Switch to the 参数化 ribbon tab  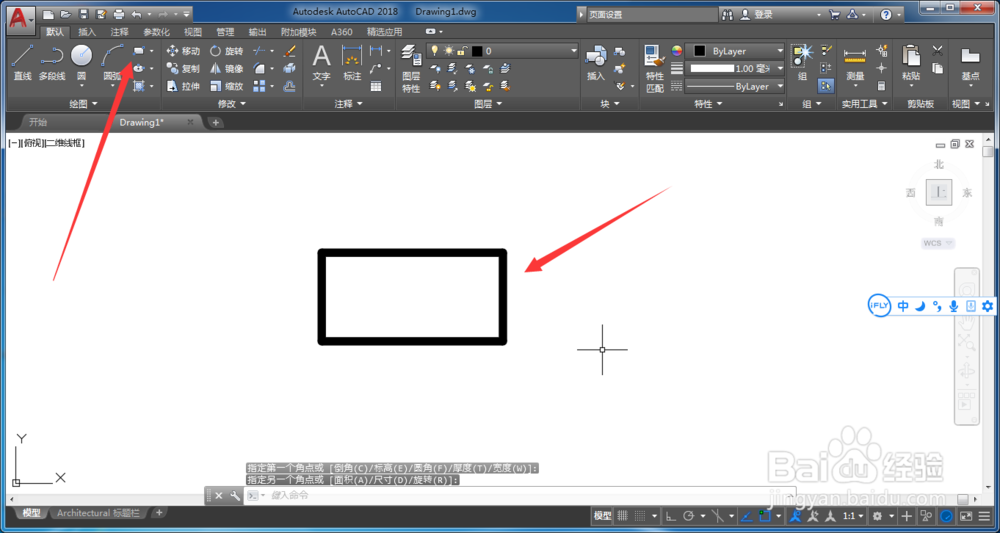(x=156, y=32)
